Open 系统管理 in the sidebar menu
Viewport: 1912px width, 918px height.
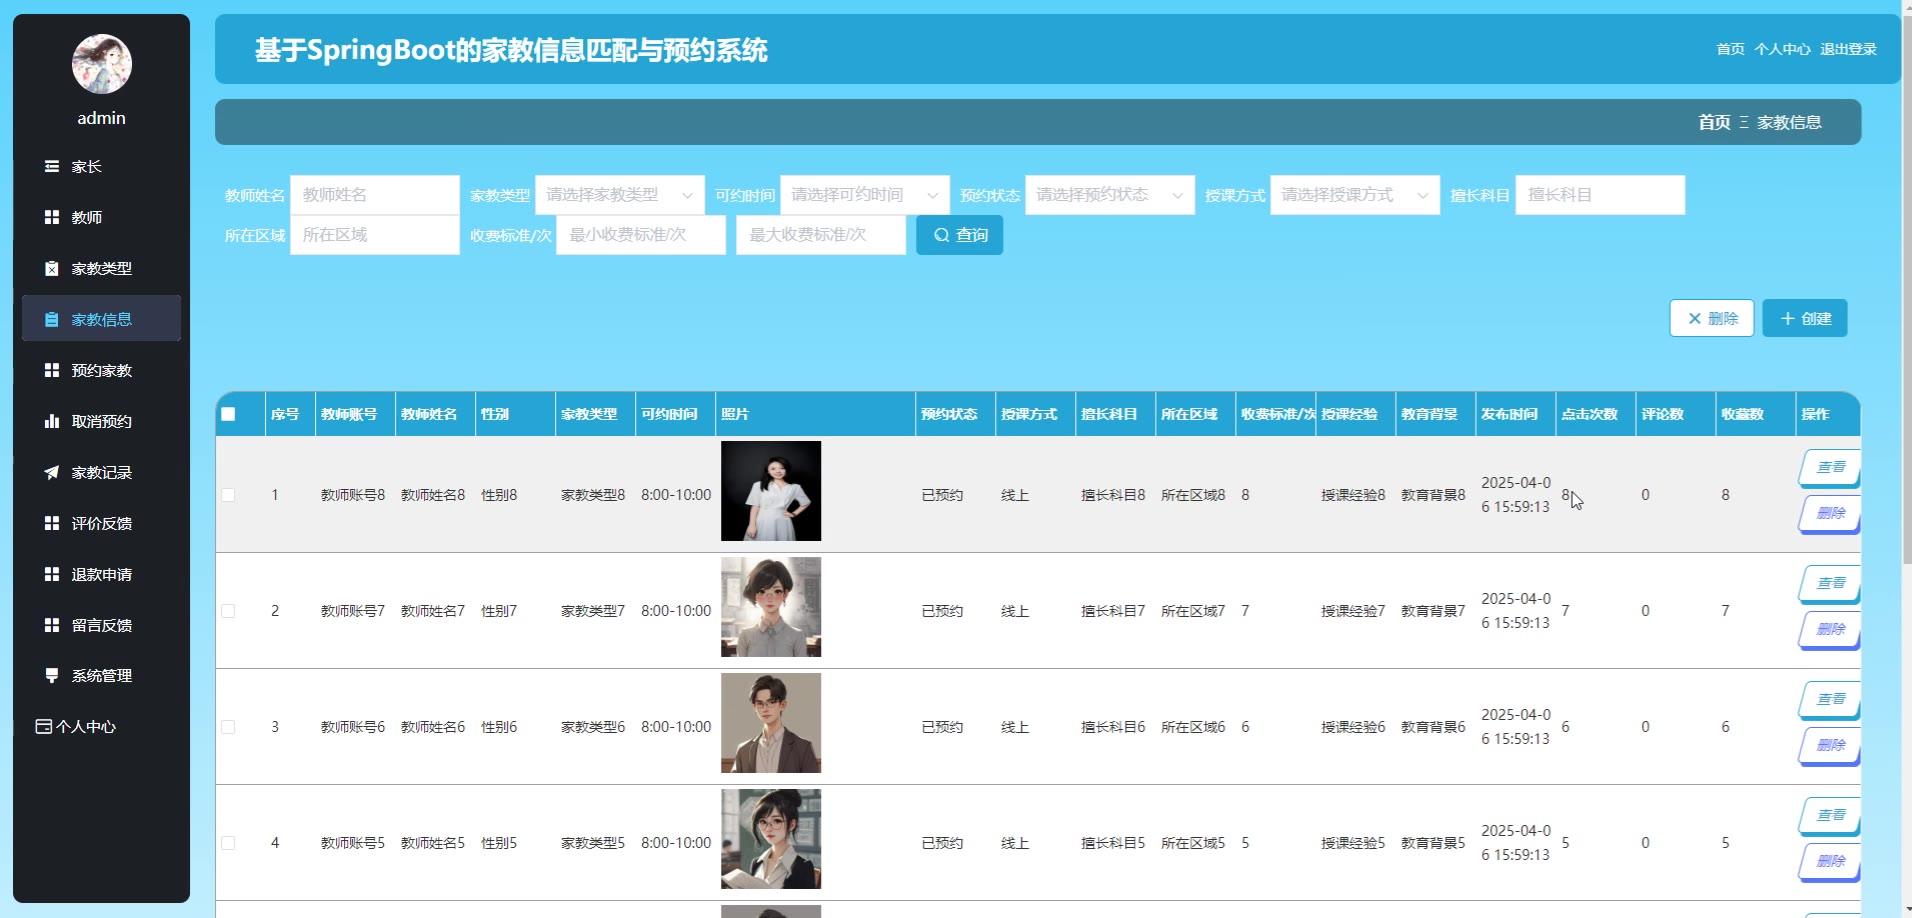[102, 675]
